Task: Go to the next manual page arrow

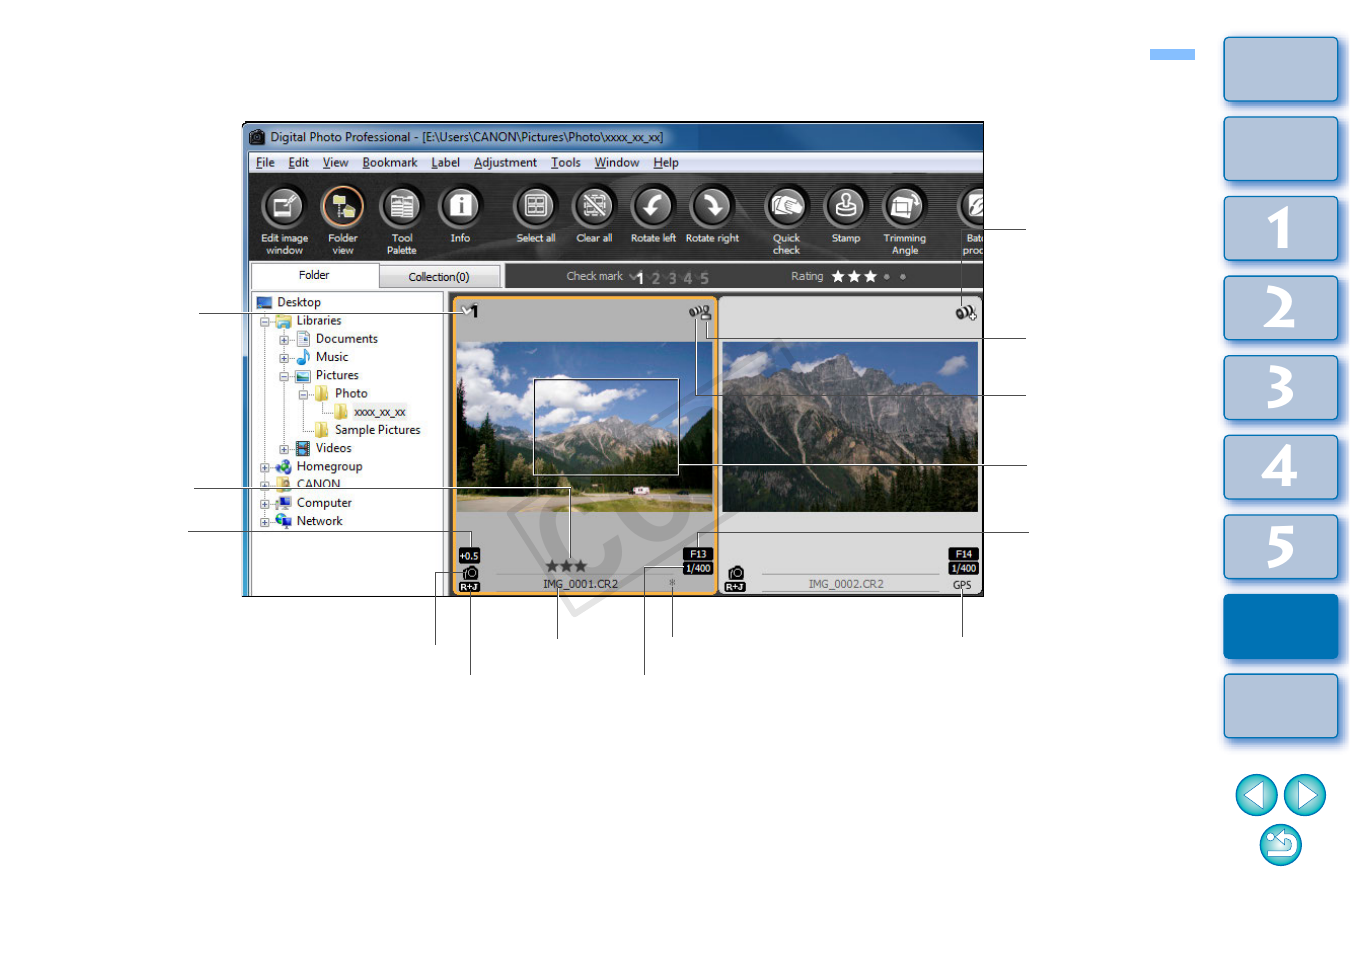Action: point(1305,795)
